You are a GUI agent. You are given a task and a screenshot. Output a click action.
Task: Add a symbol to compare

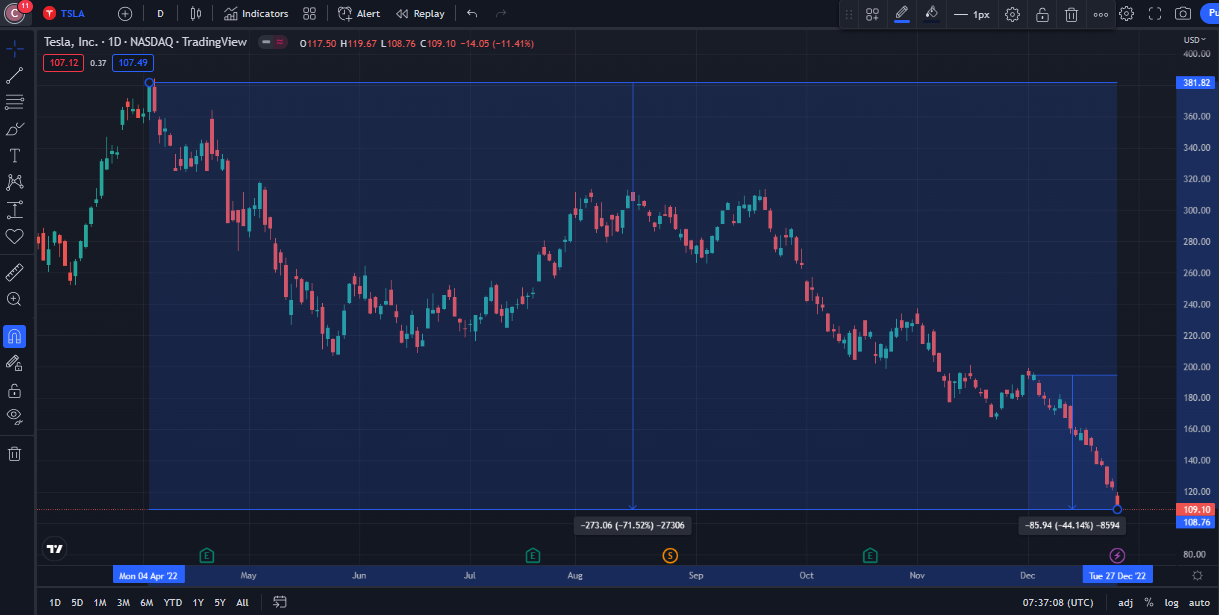click(124, 14)
